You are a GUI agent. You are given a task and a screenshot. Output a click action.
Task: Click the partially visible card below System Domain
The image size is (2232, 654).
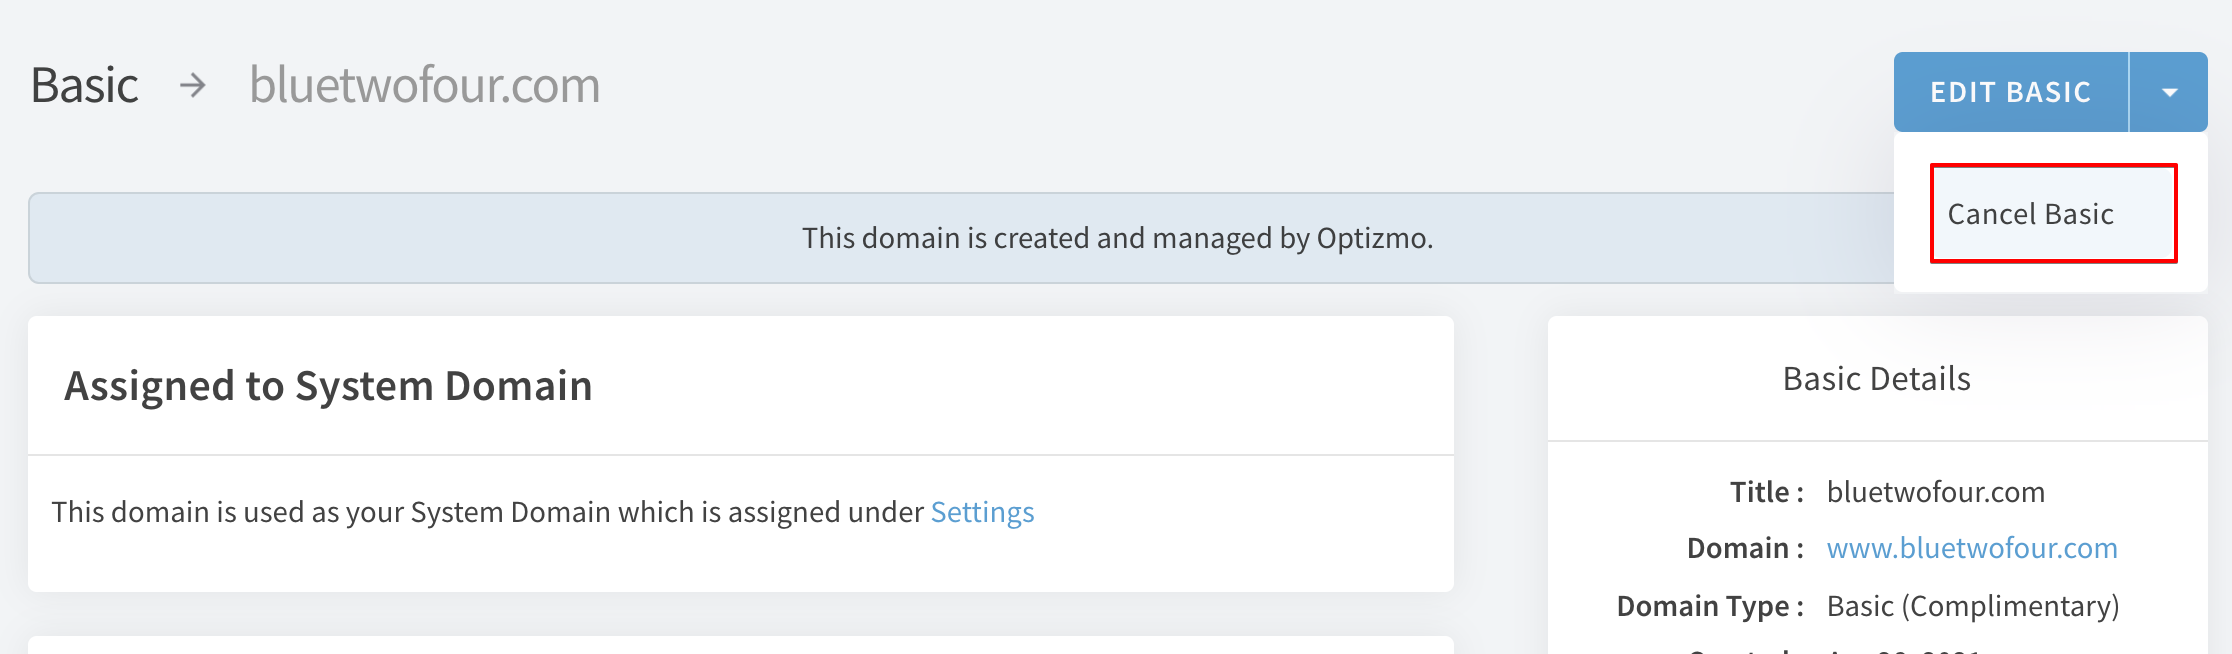click(741, 645)
